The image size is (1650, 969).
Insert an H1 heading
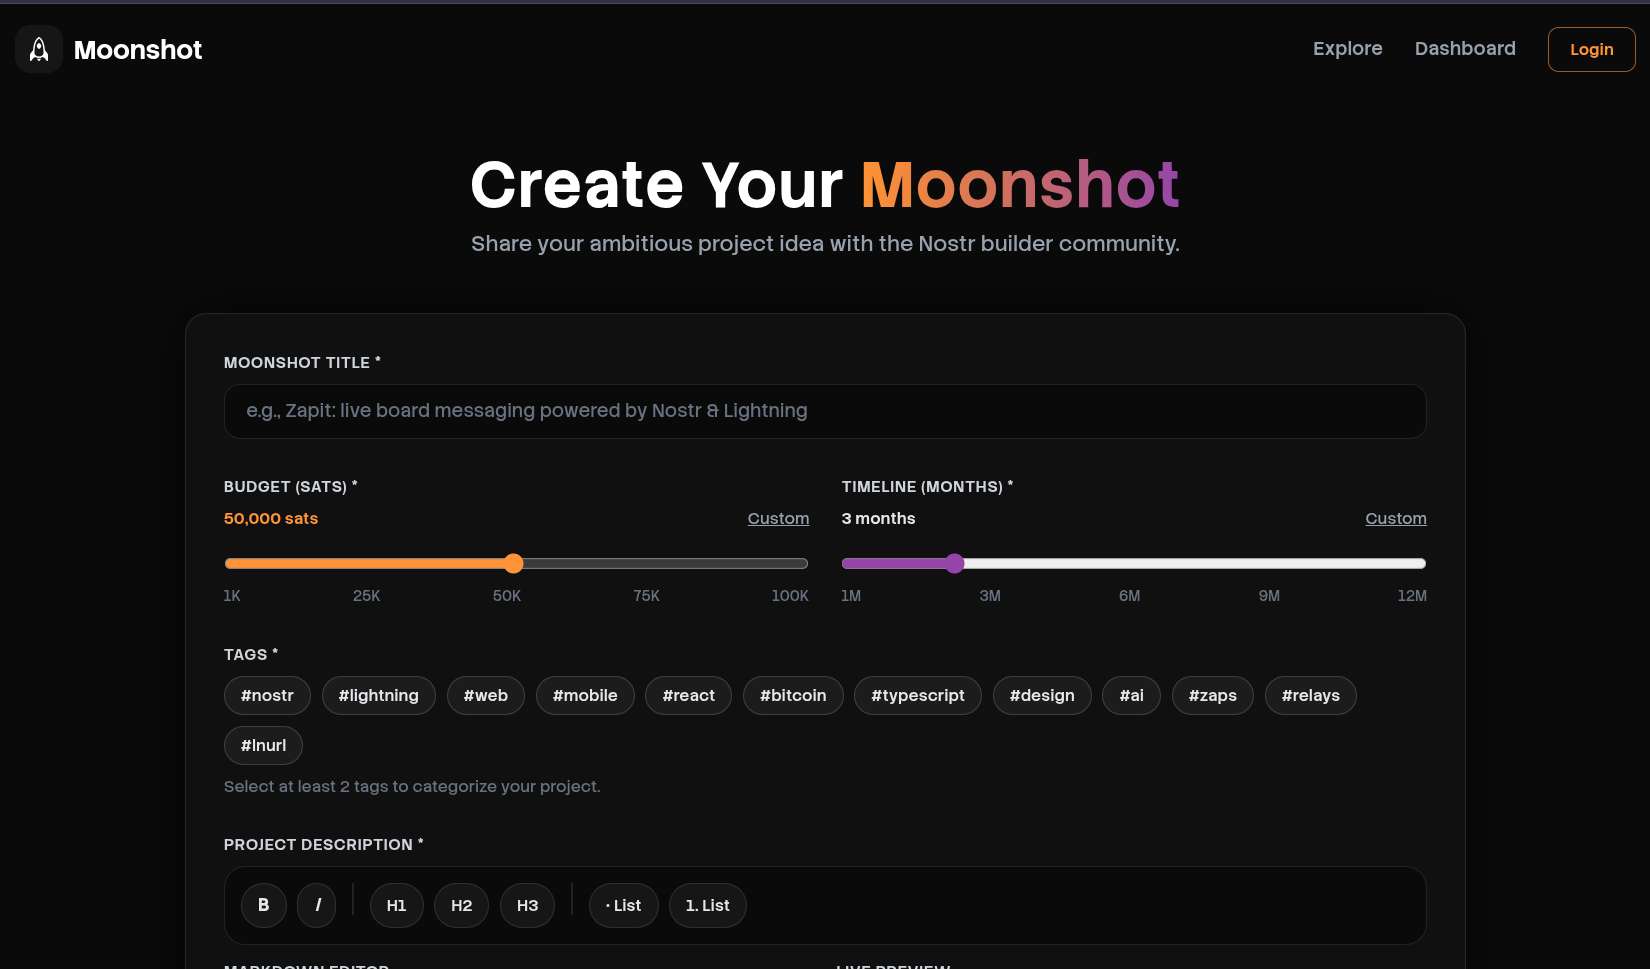pos(396,905)
